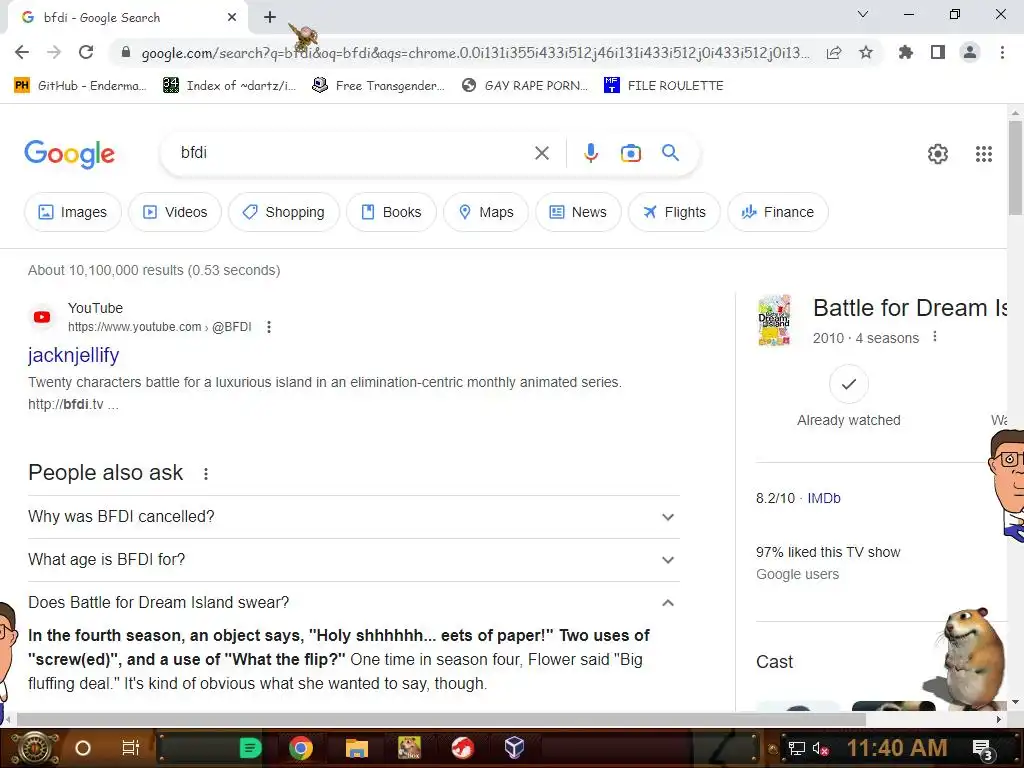Expand "Why was BFDI cancelled?"
The width and height of the screenshot is (1024, 768).
pyautogui.click(x=354, y=517)
